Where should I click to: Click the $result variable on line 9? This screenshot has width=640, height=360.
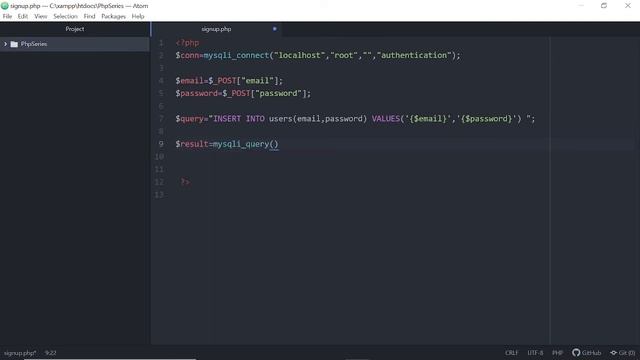192,144
